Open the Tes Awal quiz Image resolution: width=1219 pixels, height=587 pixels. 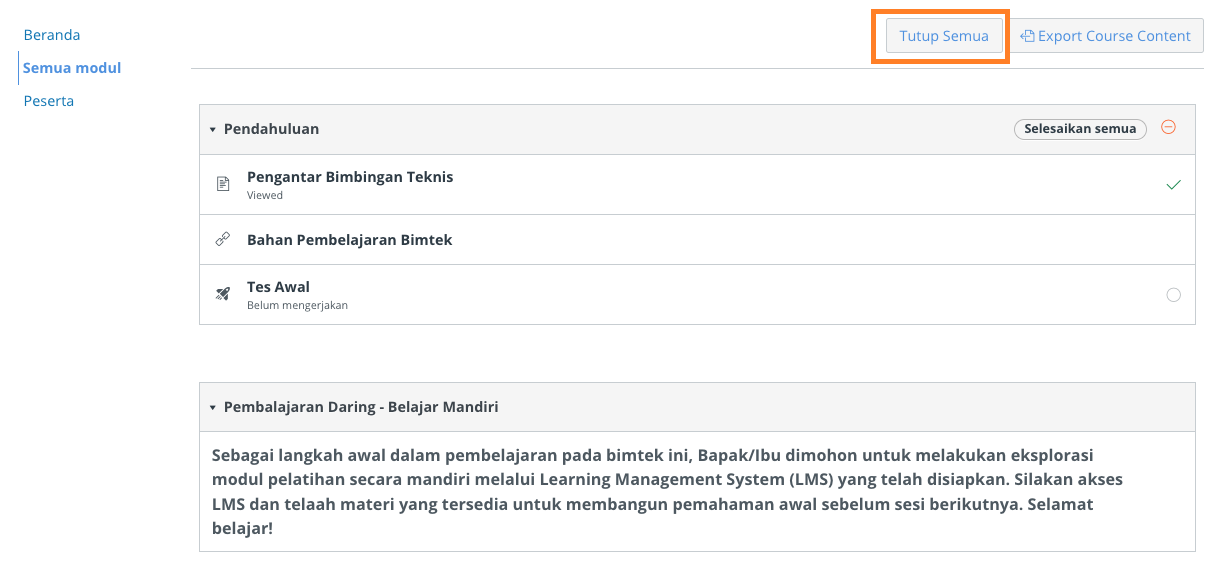[278, 287]
